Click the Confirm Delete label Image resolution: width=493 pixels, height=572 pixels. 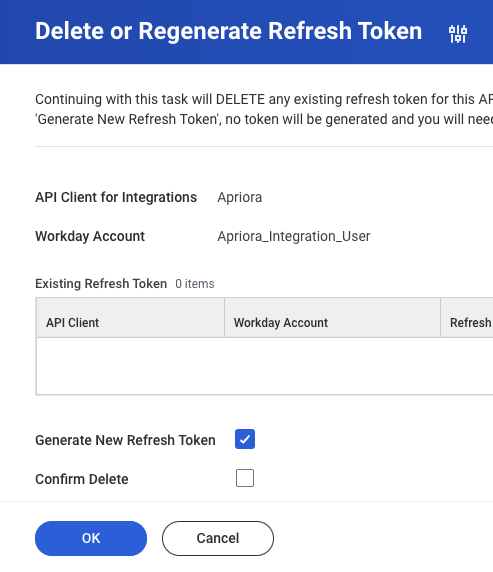[x=82, y=479]
